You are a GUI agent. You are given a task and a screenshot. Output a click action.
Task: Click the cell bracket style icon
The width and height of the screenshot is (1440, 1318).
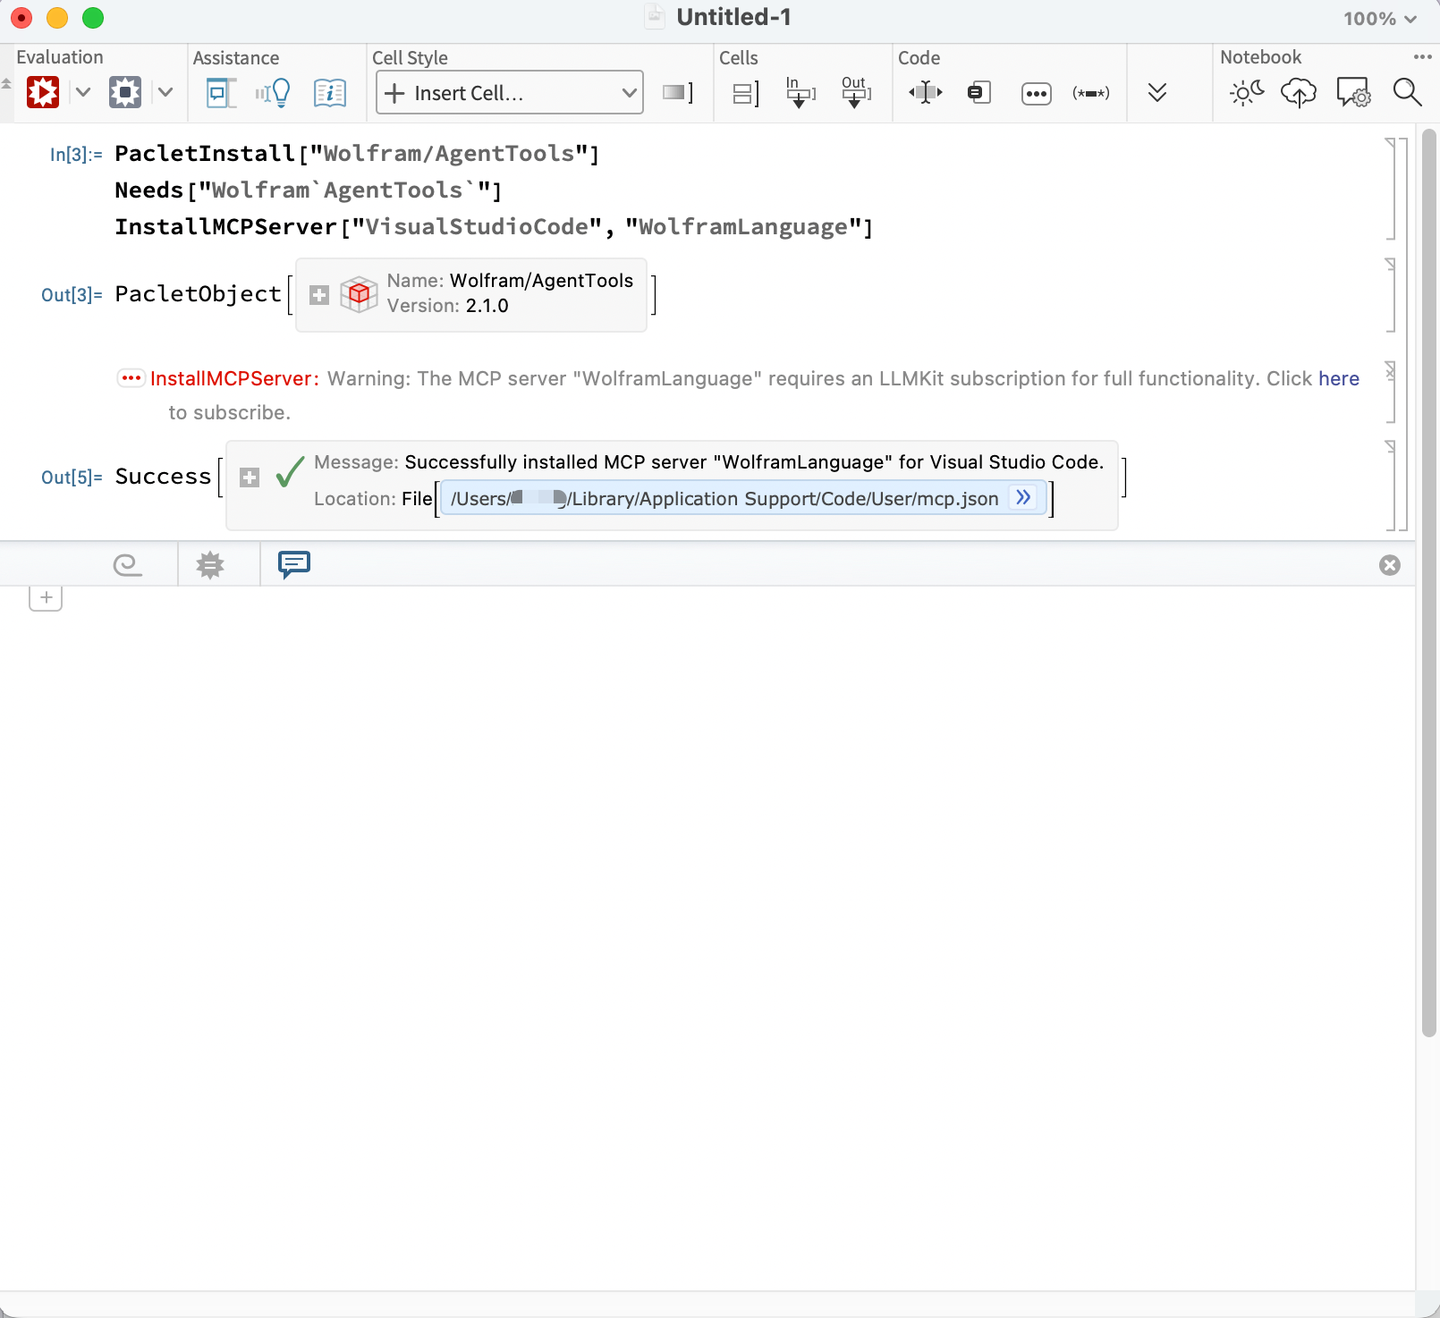pyautogui.click(x=678, y=93)
